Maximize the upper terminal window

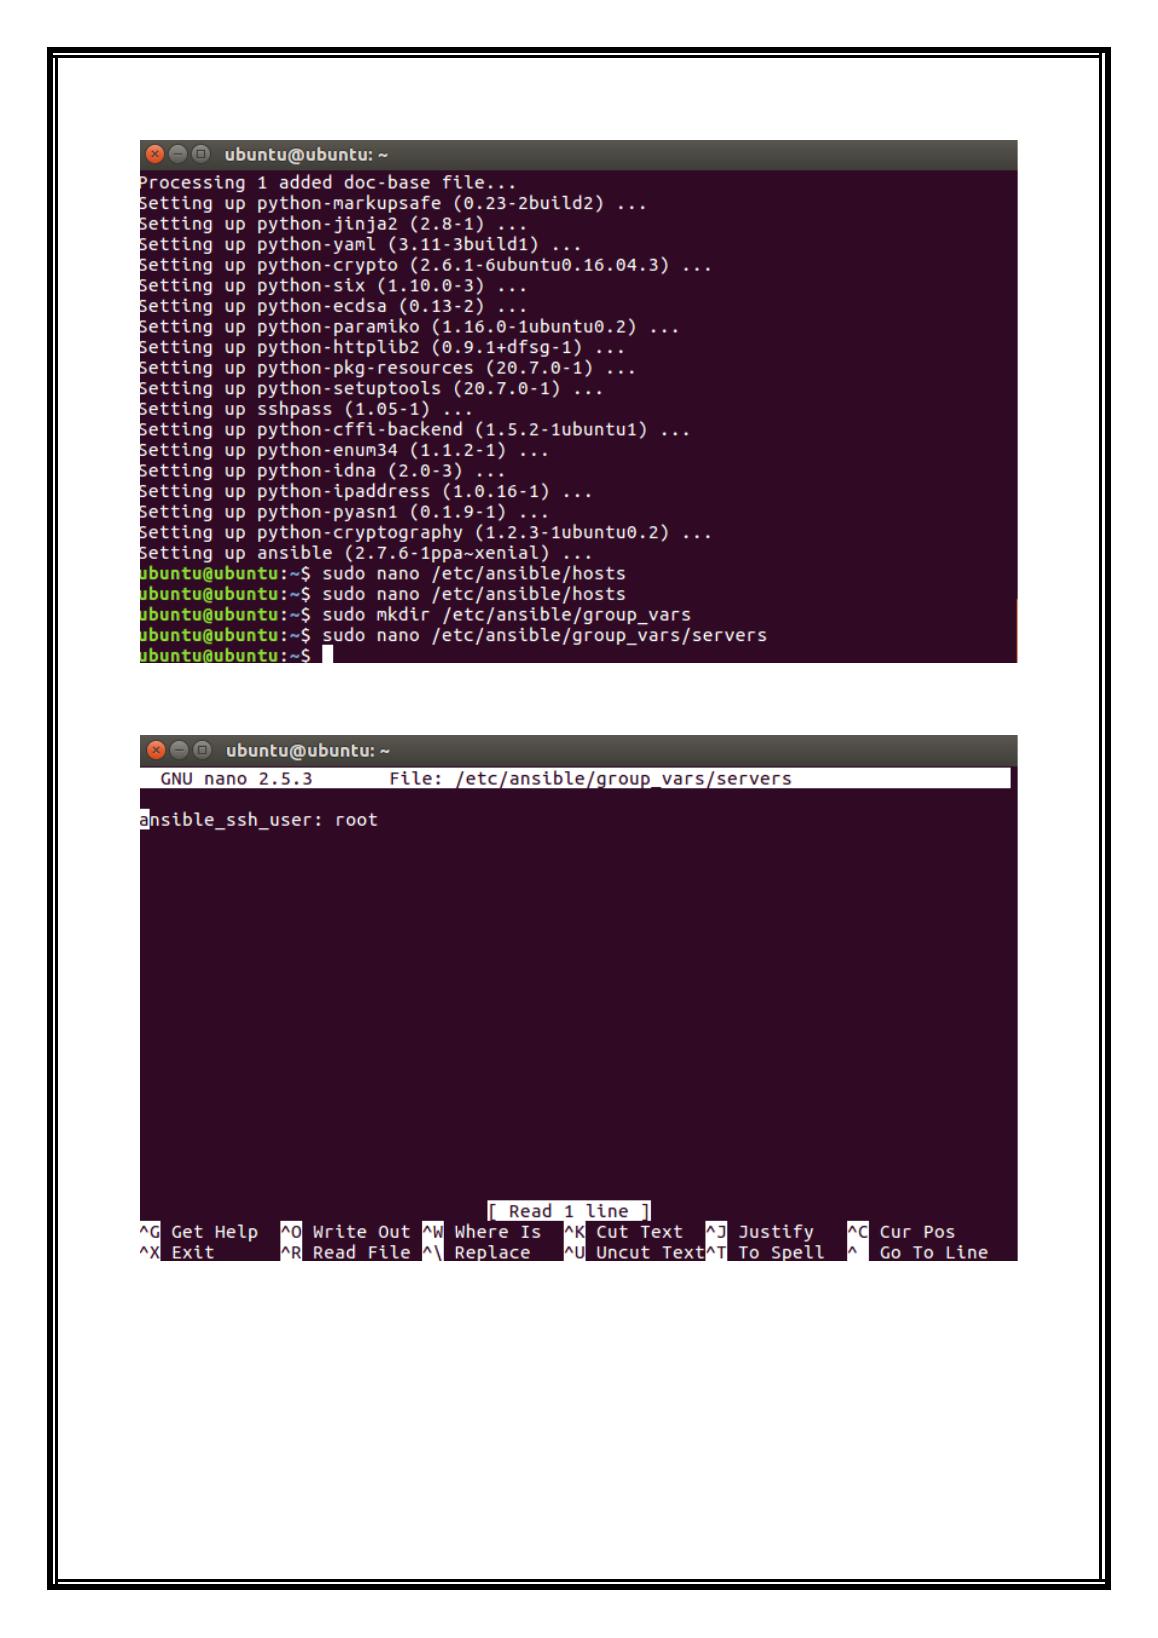coord(200,154)
